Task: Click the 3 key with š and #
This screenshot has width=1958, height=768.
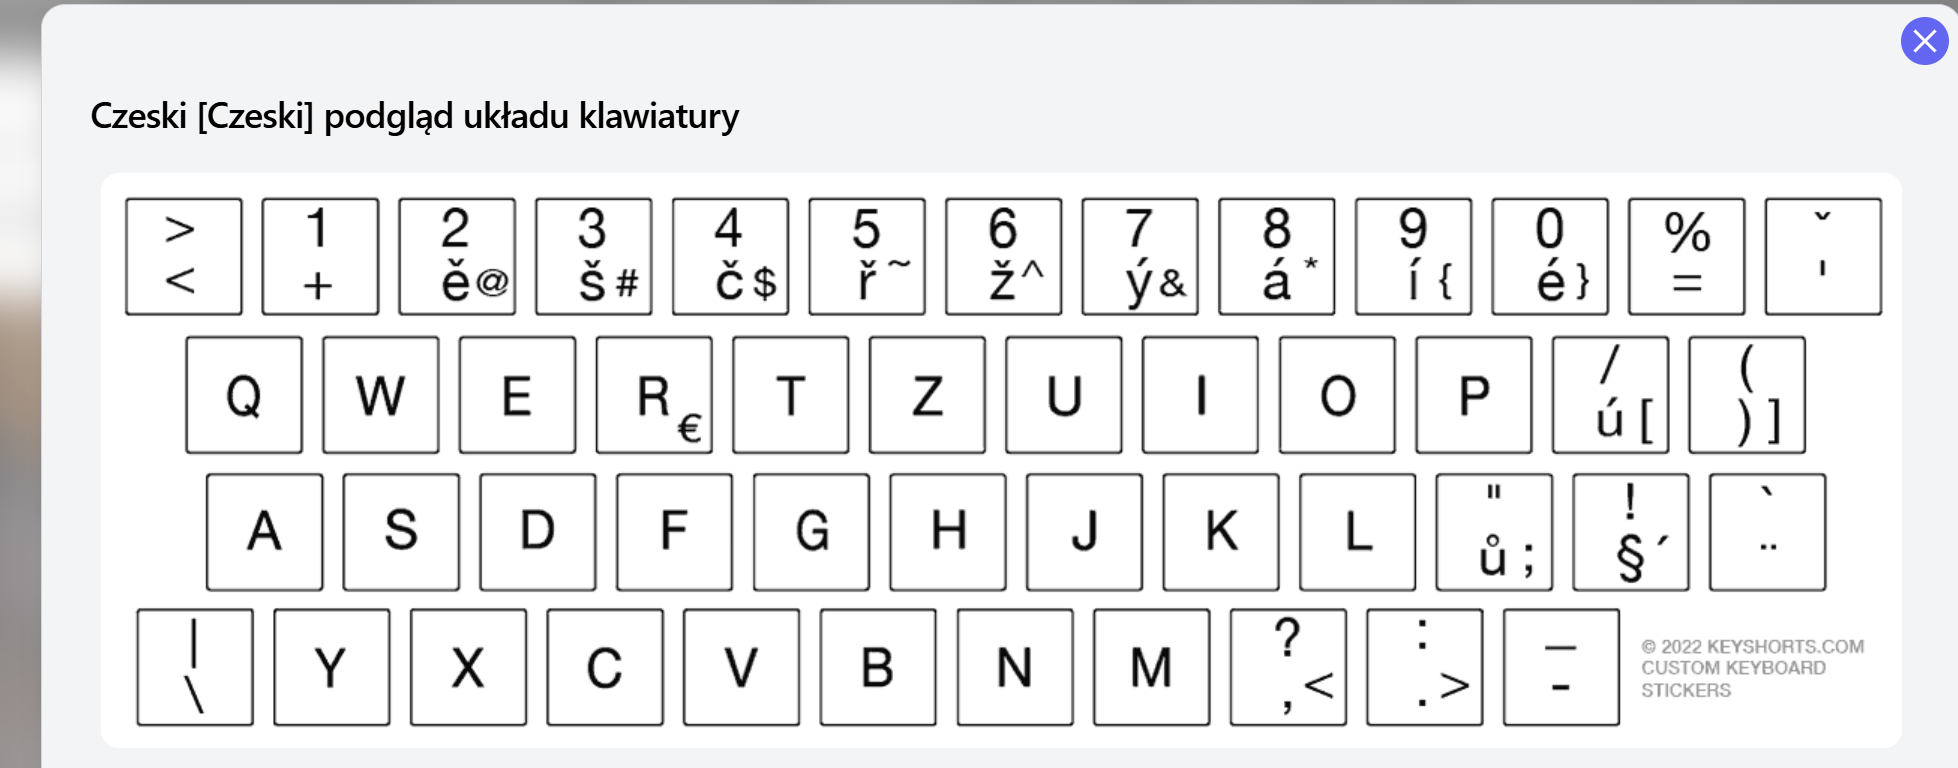Action: 593,257
